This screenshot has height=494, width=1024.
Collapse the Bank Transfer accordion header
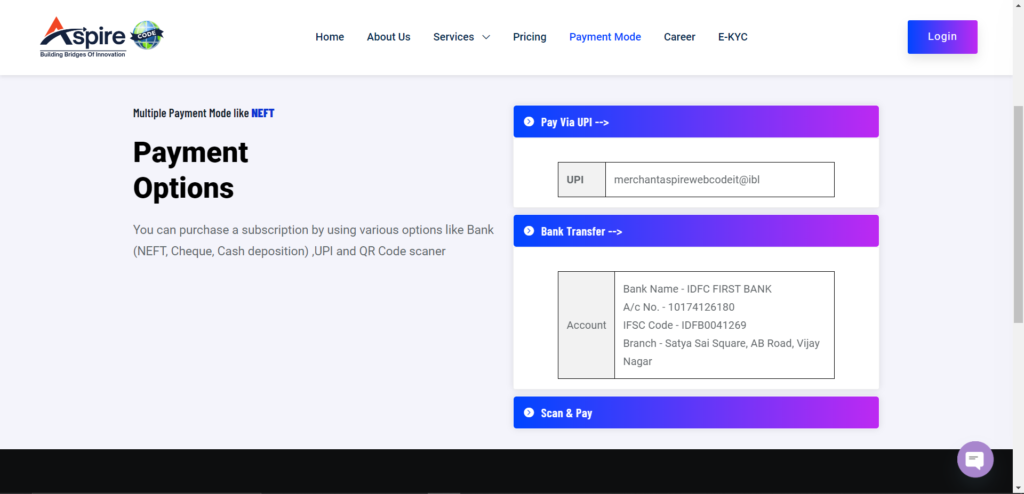click(696, 231)
